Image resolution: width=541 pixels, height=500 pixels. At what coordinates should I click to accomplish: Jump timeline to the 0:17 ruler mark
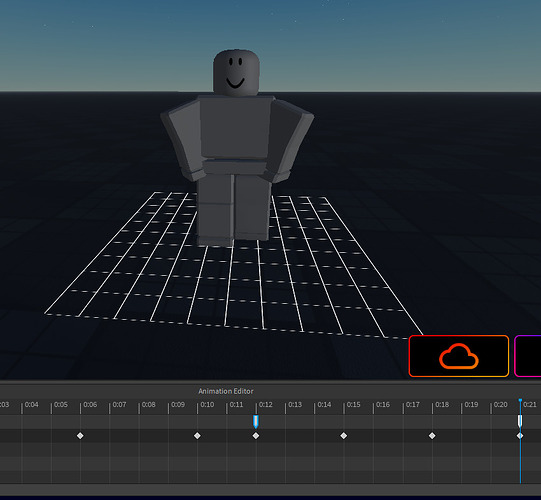click(413, 404)
